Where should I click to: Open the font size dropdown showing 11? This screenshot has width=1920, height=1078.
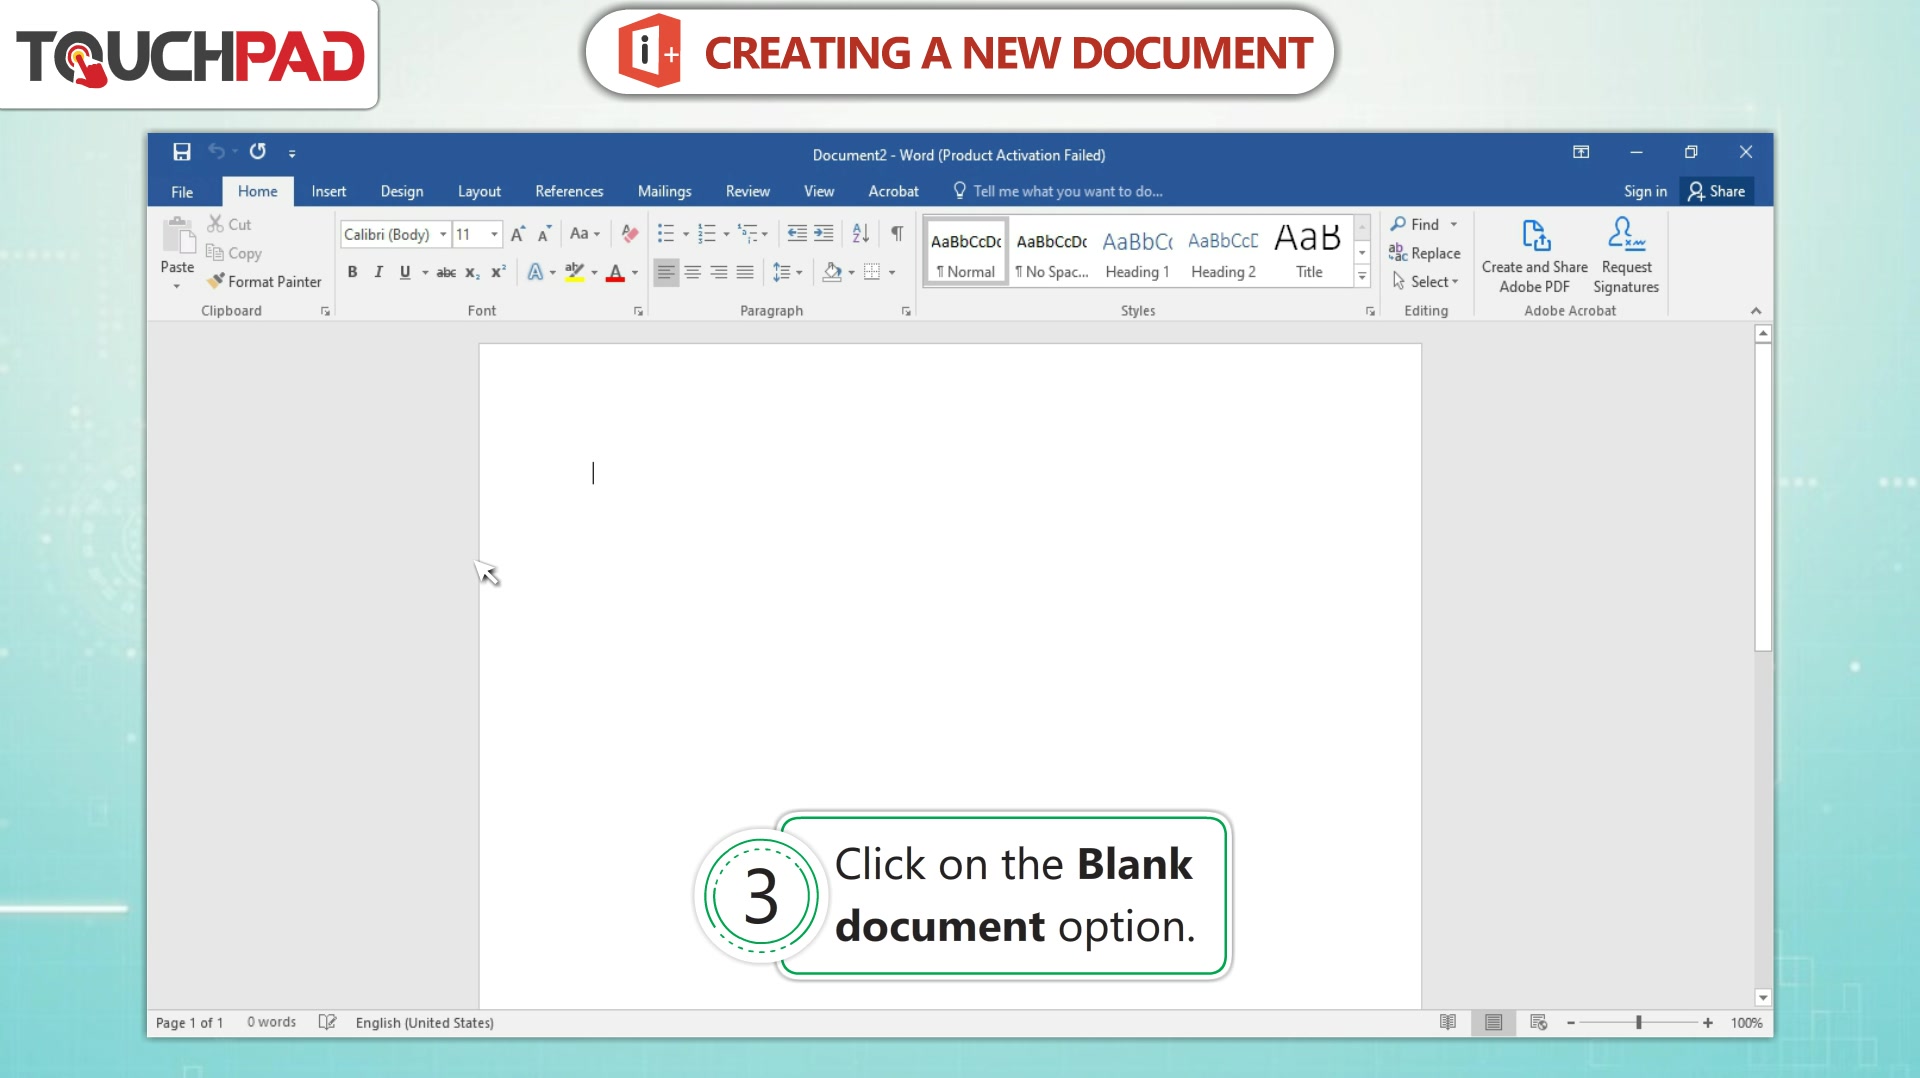494,234
